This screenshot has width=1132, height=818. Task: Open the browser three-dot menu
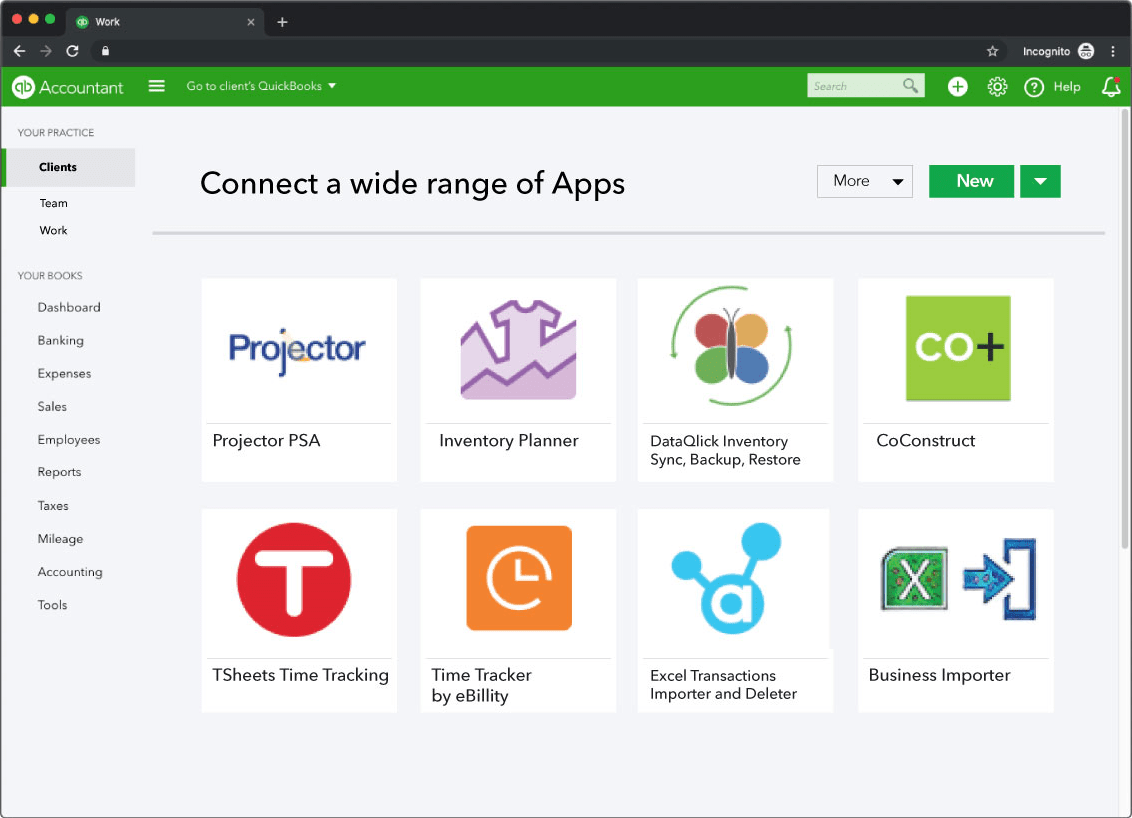pyautogui.click(x=1113, y=51)
